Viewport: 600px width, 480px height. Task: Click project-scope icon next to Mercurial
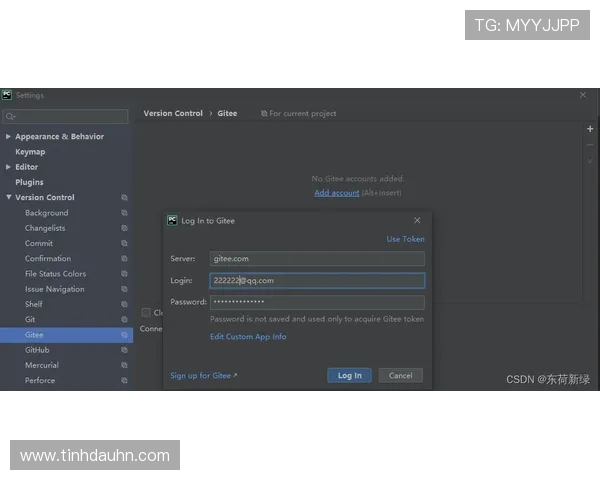(x=124, y=365)
